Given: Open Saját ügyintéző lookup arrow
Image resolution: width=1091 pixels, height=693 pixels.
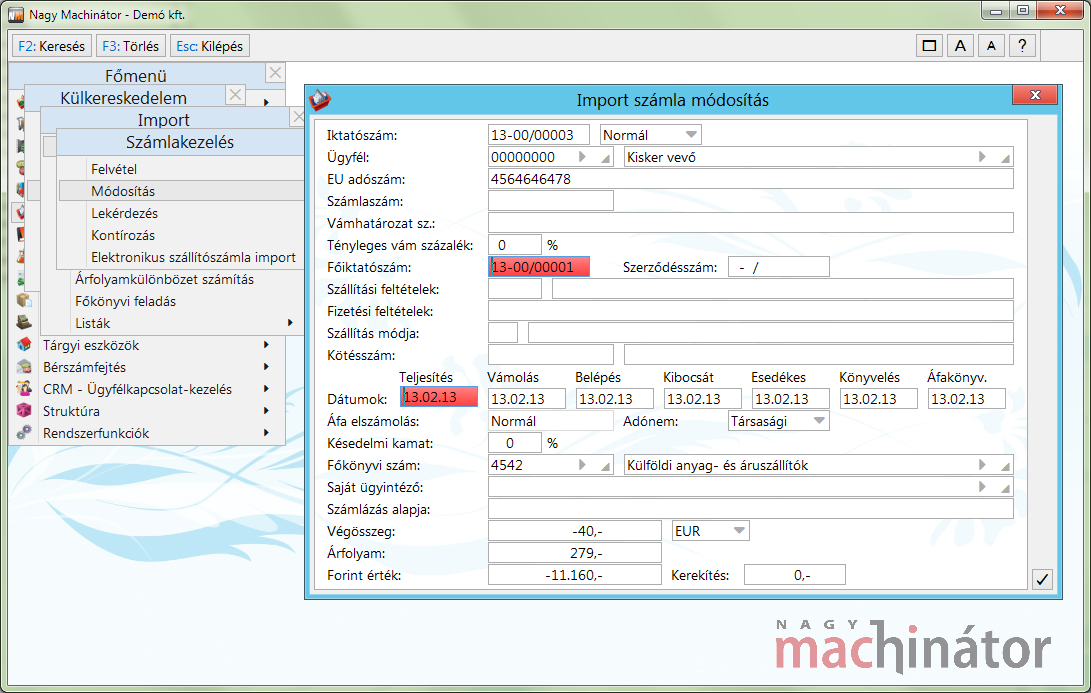Looking at the screenshot, I should pyautogui.click(x=982, y=487).
